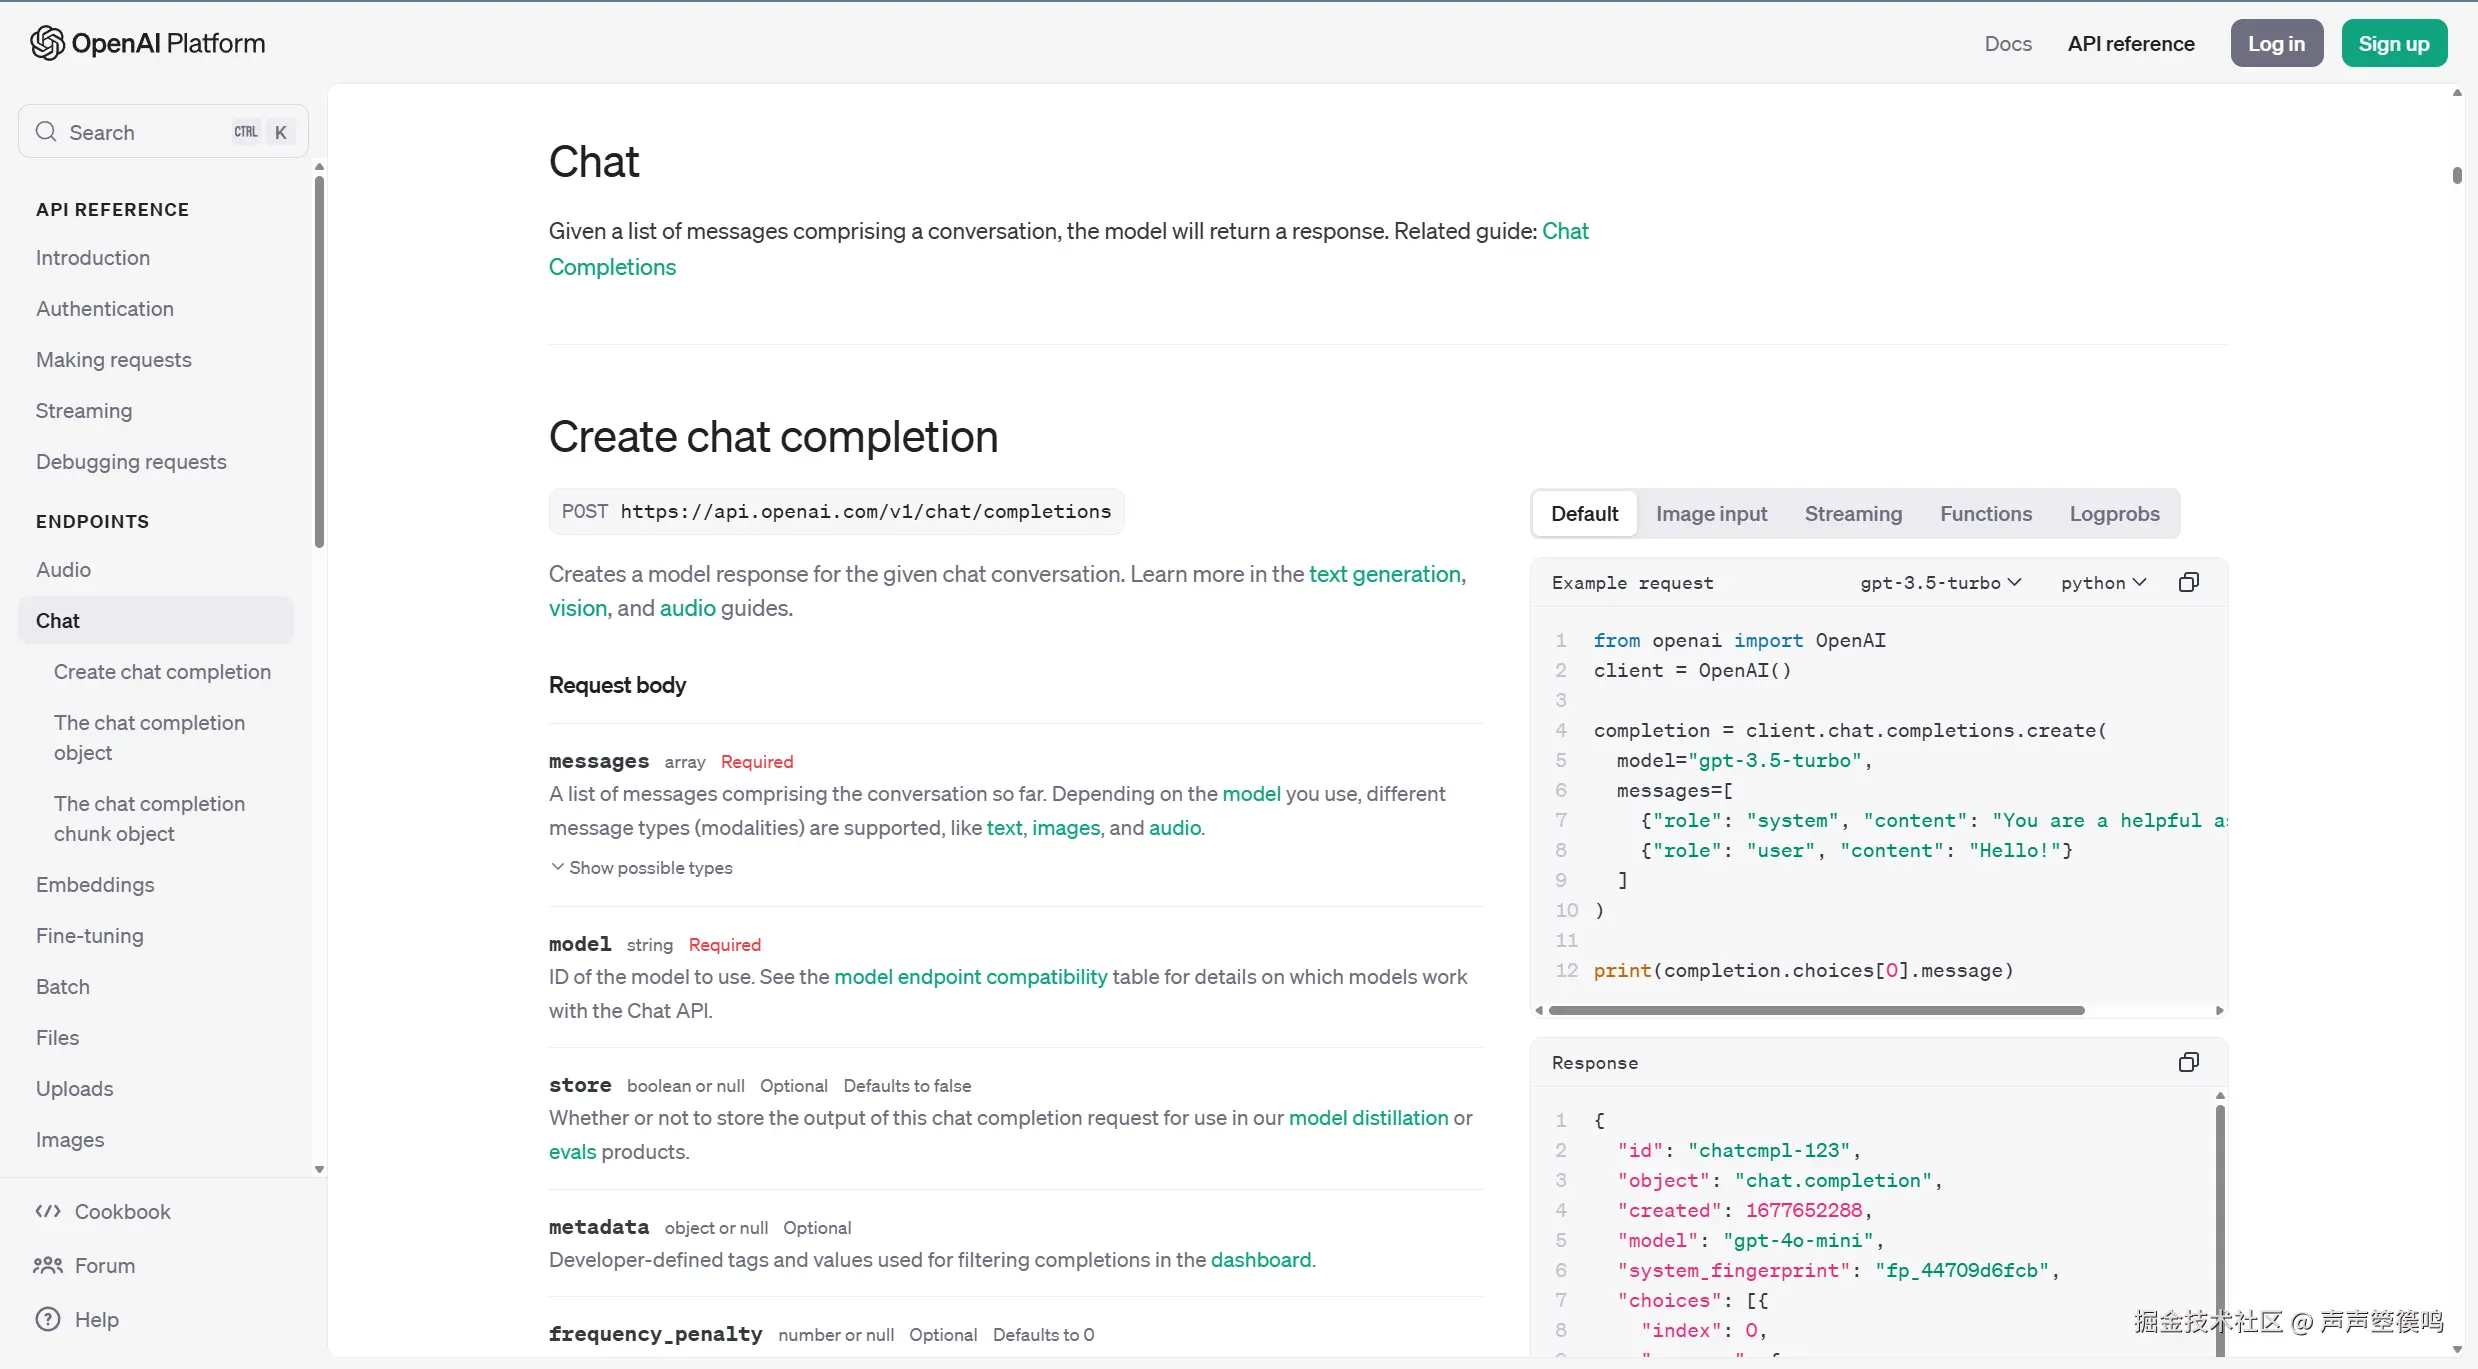Open the Cookbook code icon
Viewport: 2478px width, 1369px height.
click(48, 1212)
